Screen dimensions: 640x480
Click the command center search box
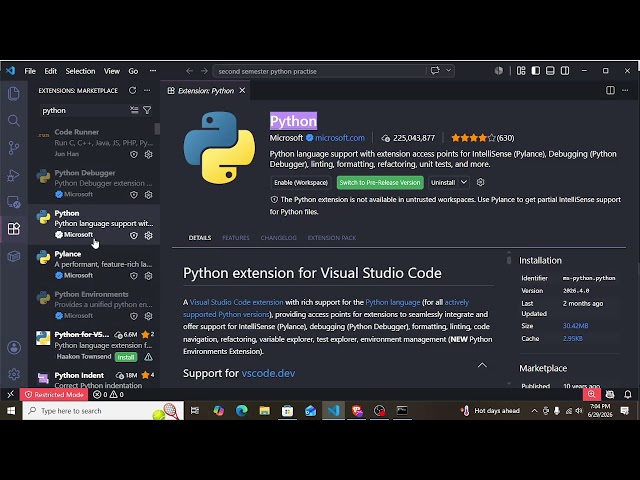(x=320, y=71)
